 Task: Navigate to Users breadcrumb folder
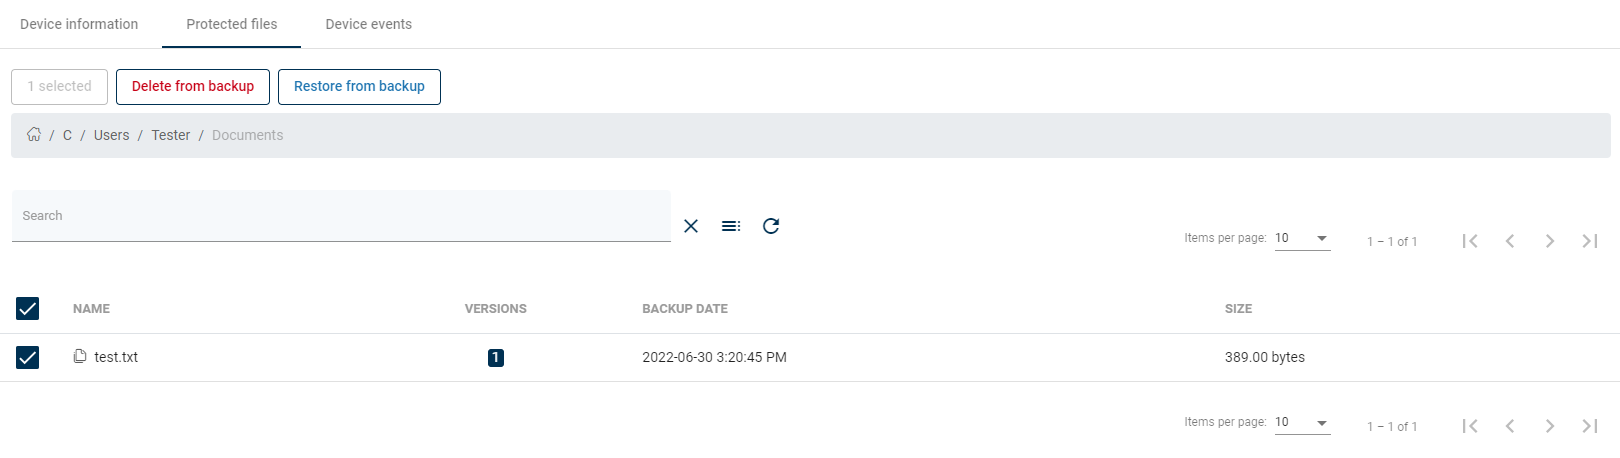click(111, 135)
